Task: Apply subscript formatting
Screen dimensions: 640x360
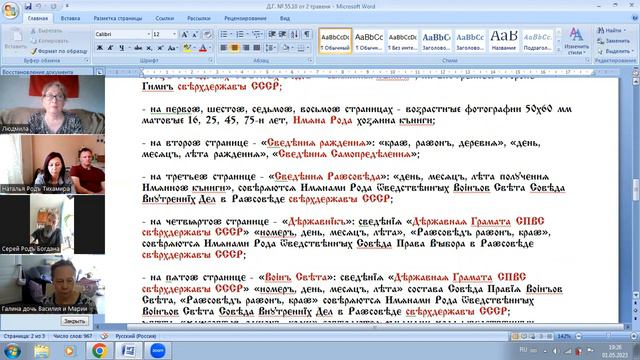Action: tap(149, 48)
